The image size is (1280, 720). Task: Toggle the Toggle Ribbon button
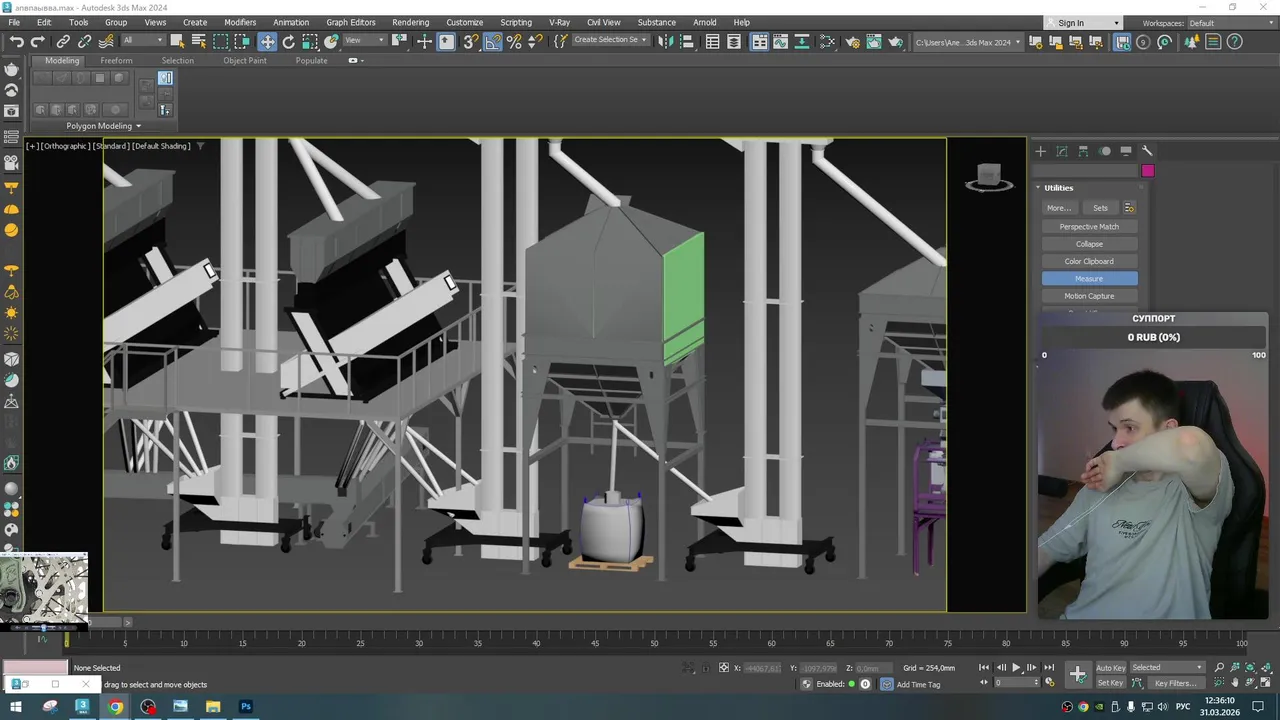760,42
